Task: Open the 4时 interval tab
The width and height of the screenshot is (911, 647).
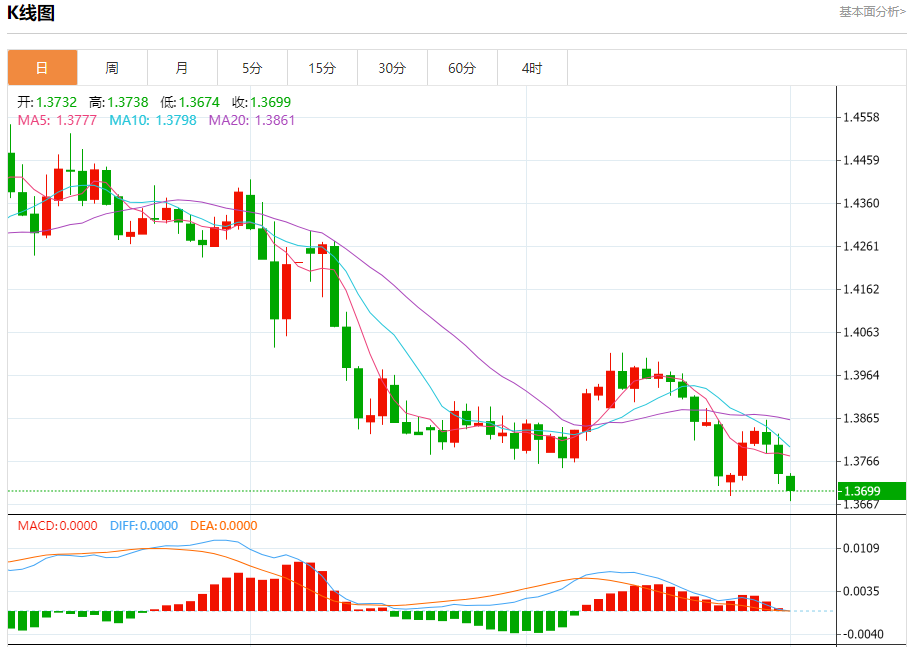Action: pos(532,68)
